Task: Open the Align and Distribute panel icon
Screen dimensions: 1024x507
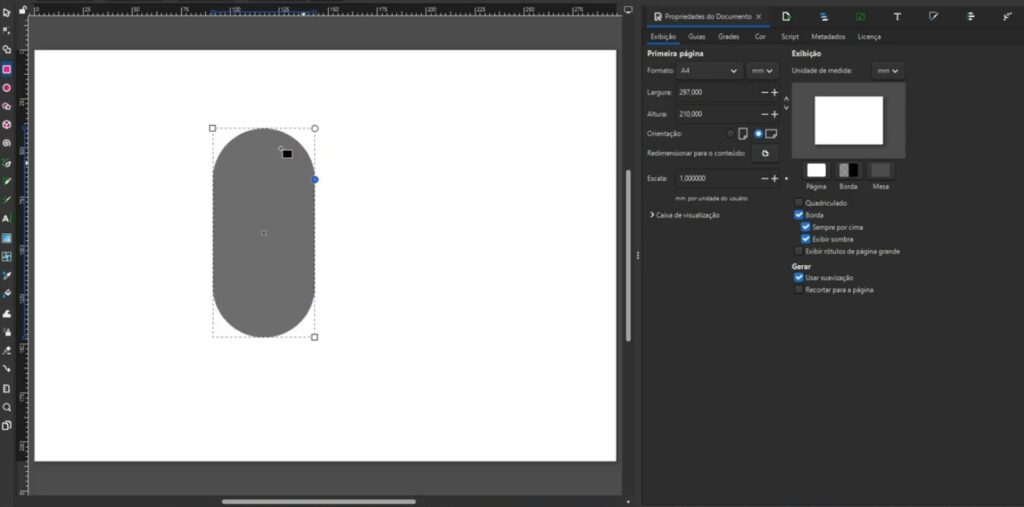Action: coord(970,16)
